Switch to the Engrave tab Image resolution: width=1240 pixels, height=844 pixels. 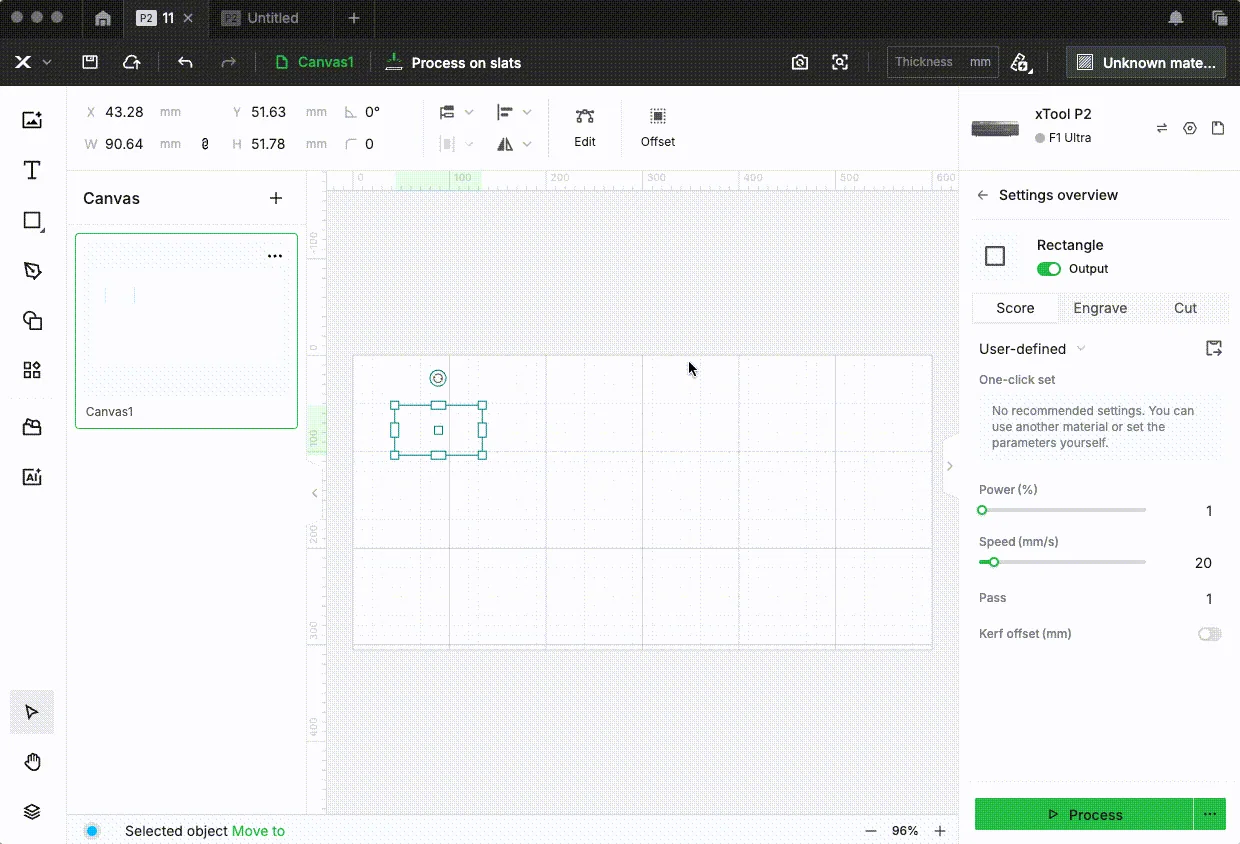click(1100, 308)
